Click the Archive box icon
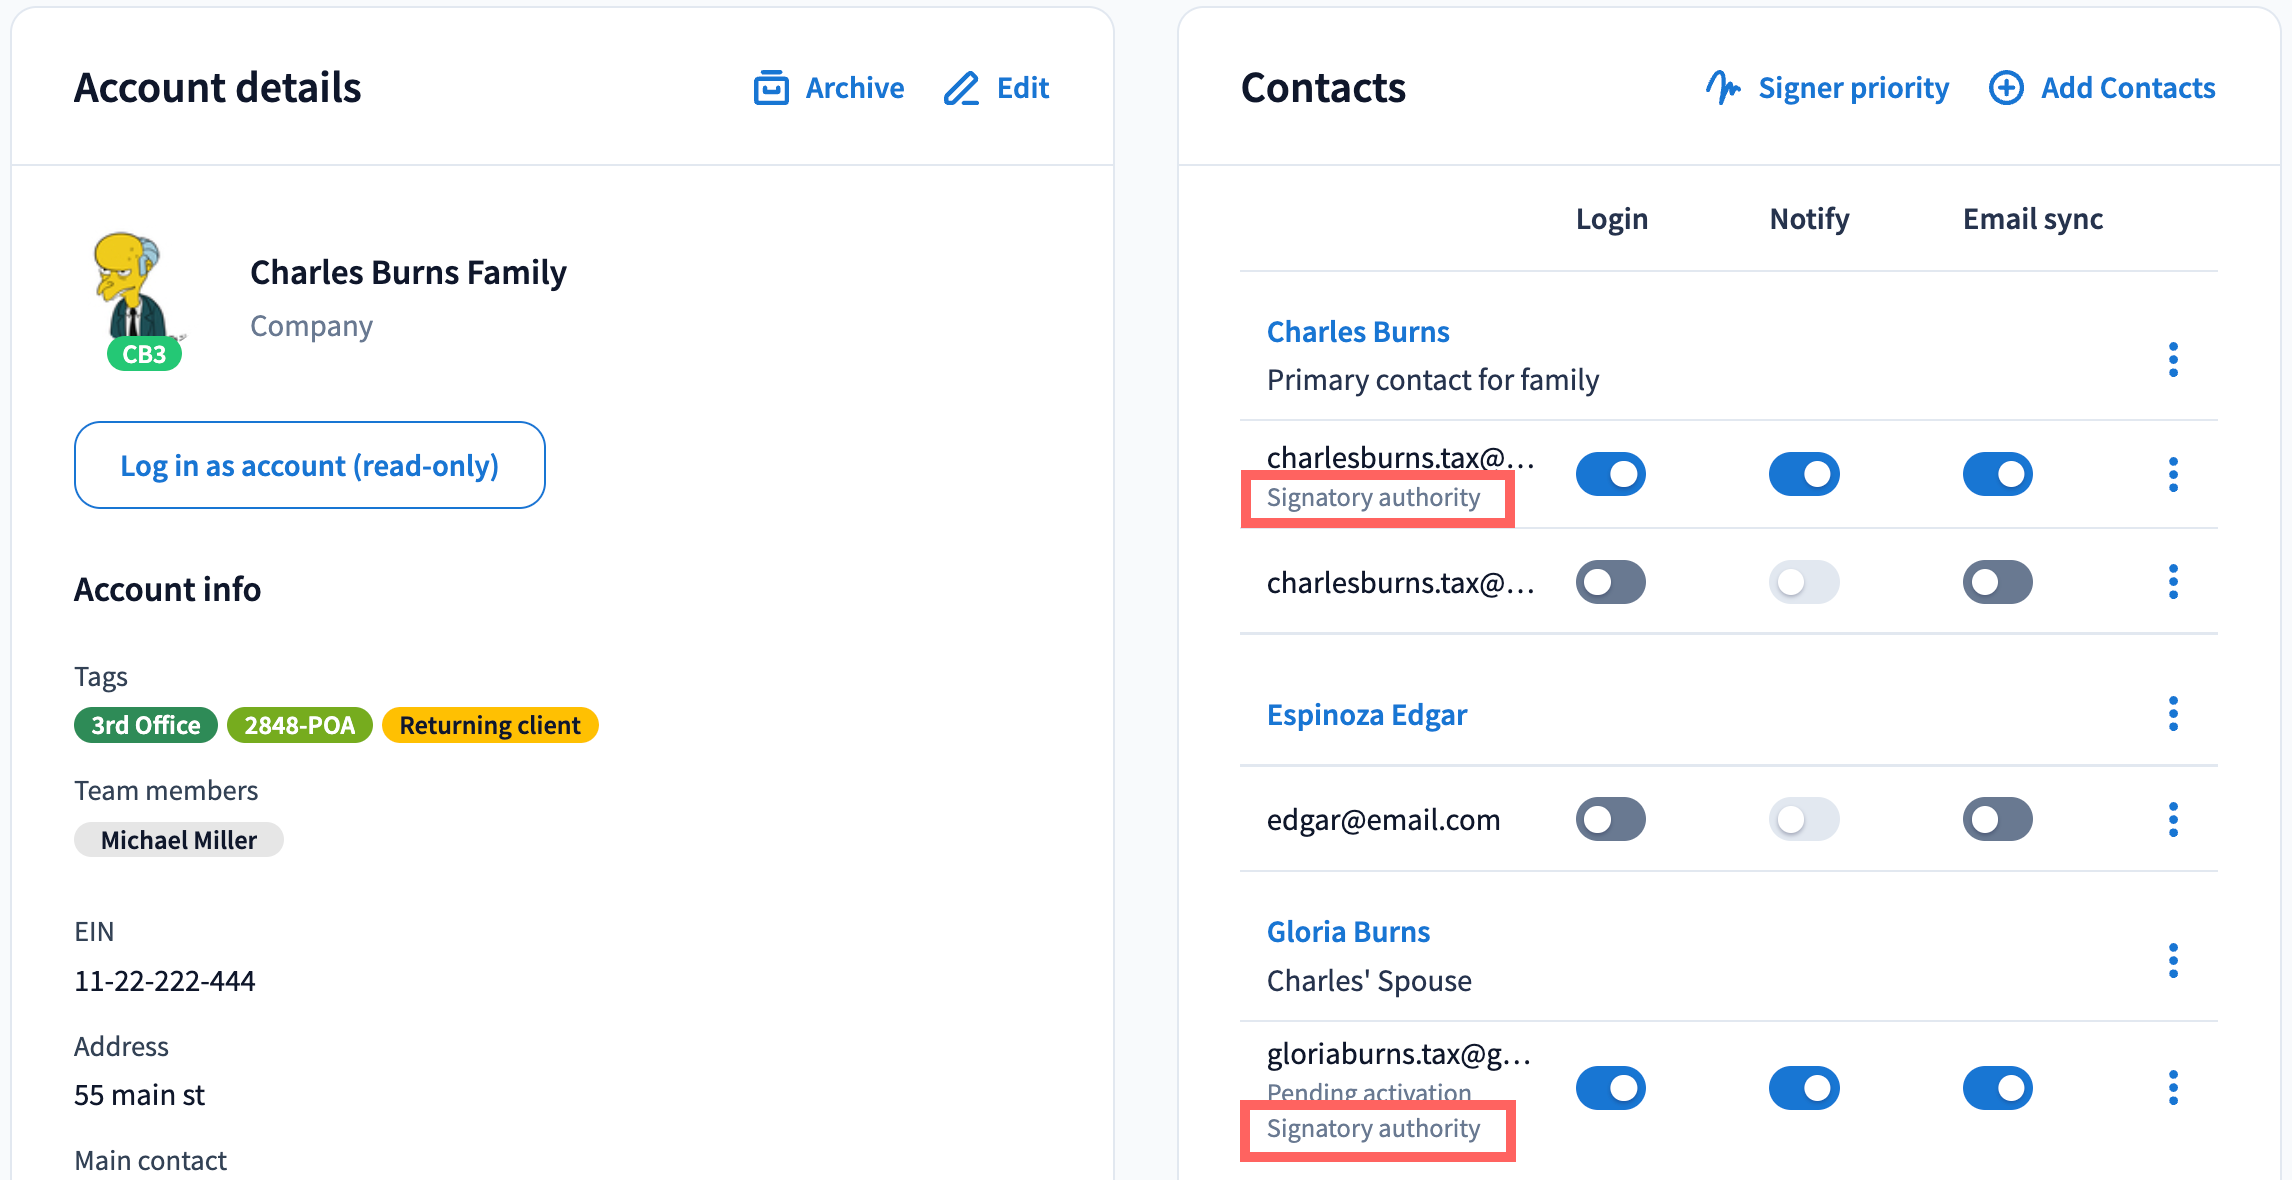This screenshot has width=2292, height=1180. pos(771,88)
